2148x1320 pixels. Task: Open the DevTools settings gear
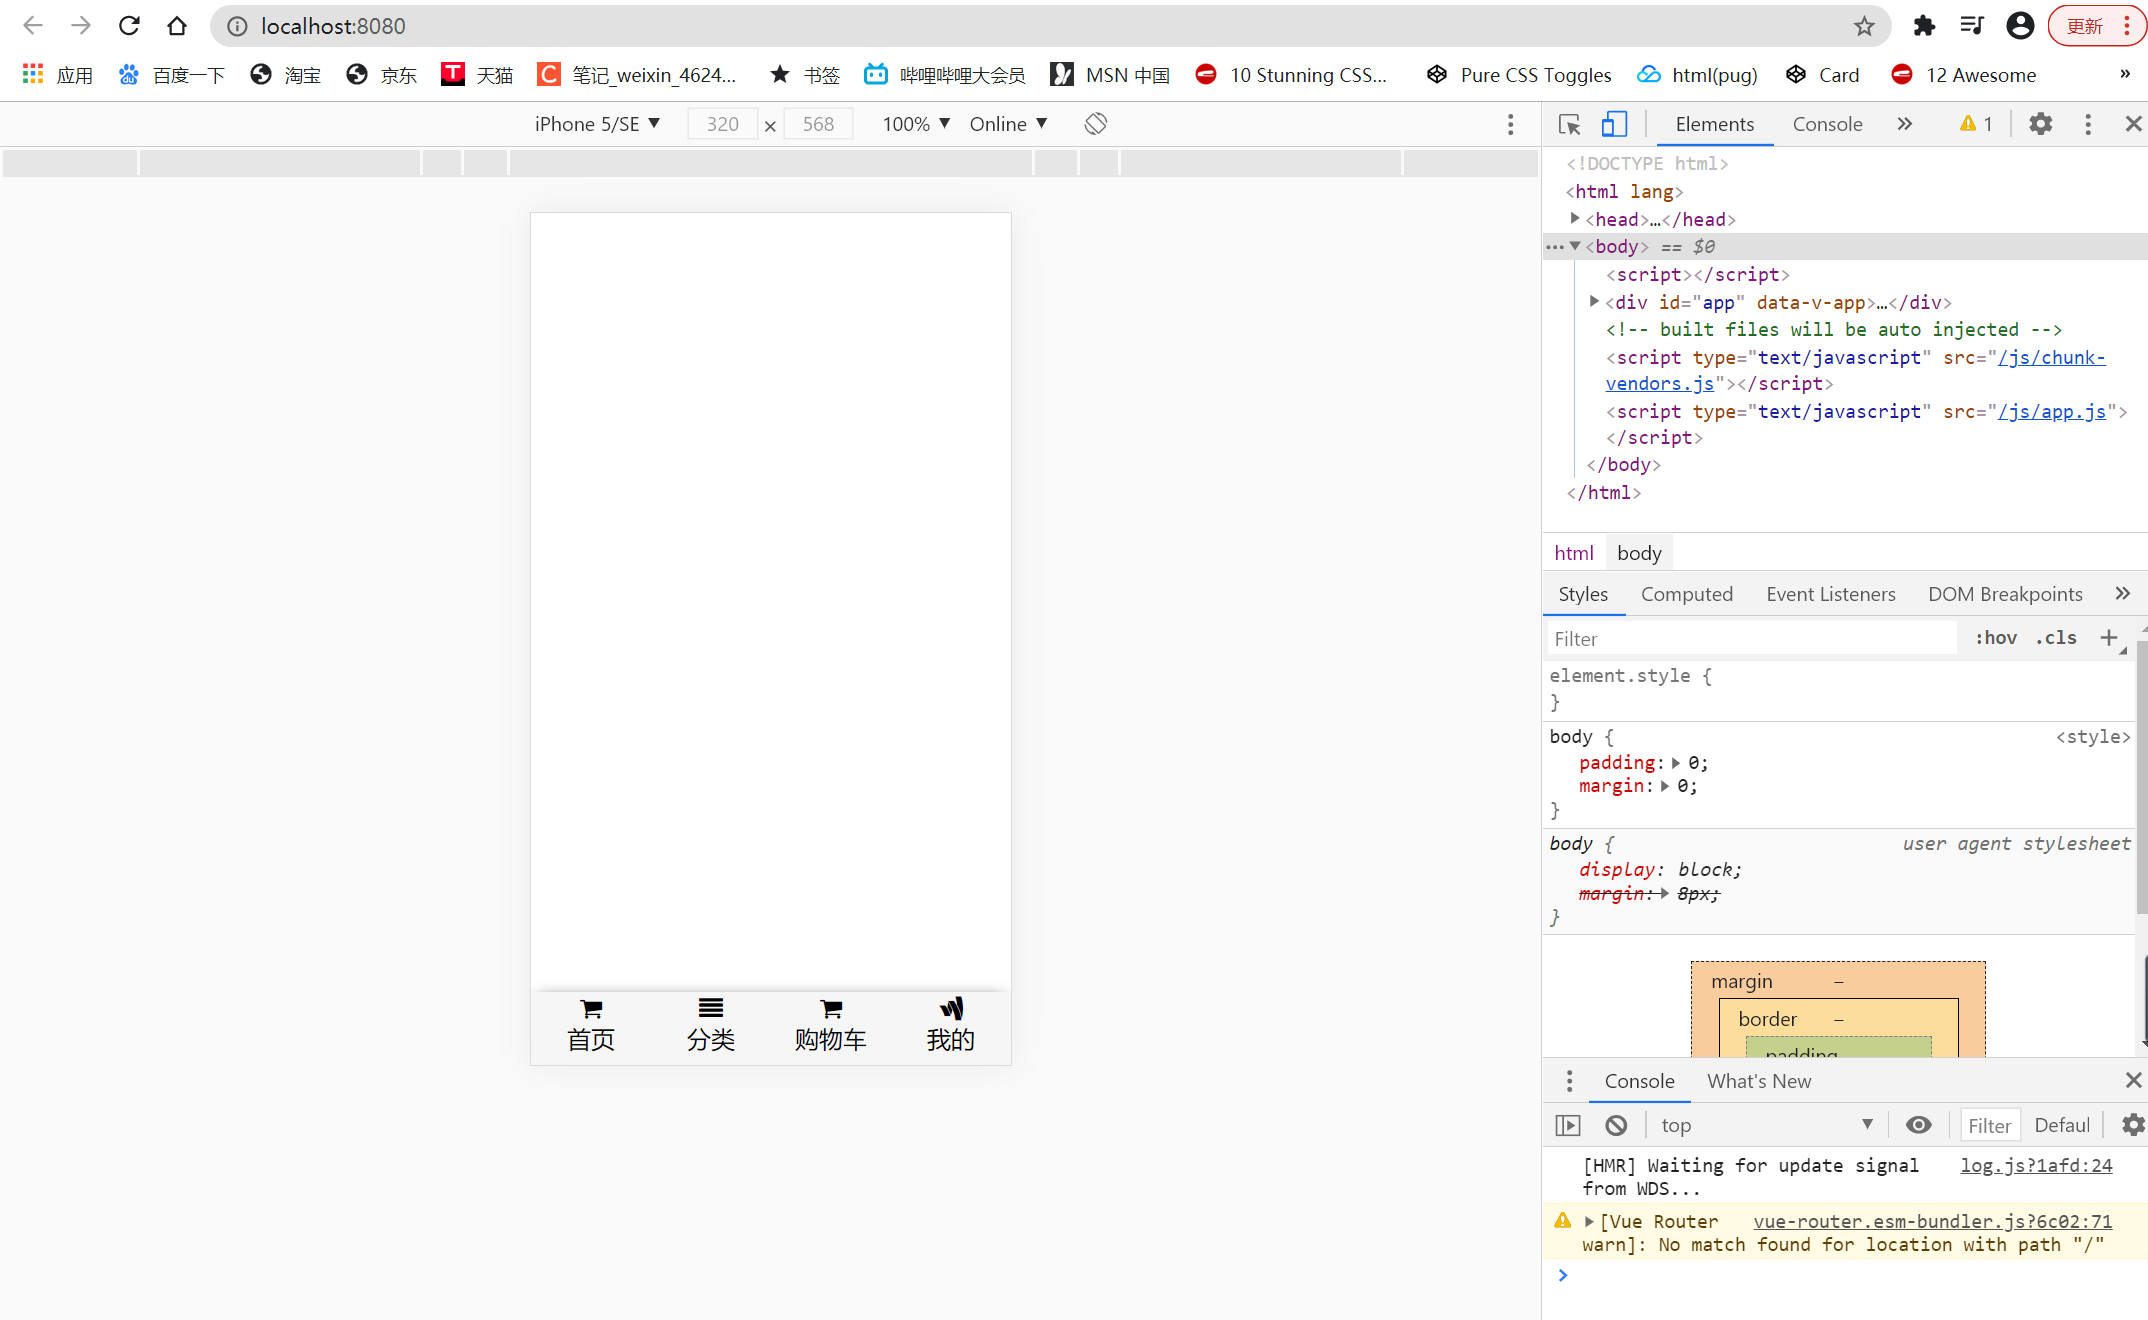point(2040,124)
